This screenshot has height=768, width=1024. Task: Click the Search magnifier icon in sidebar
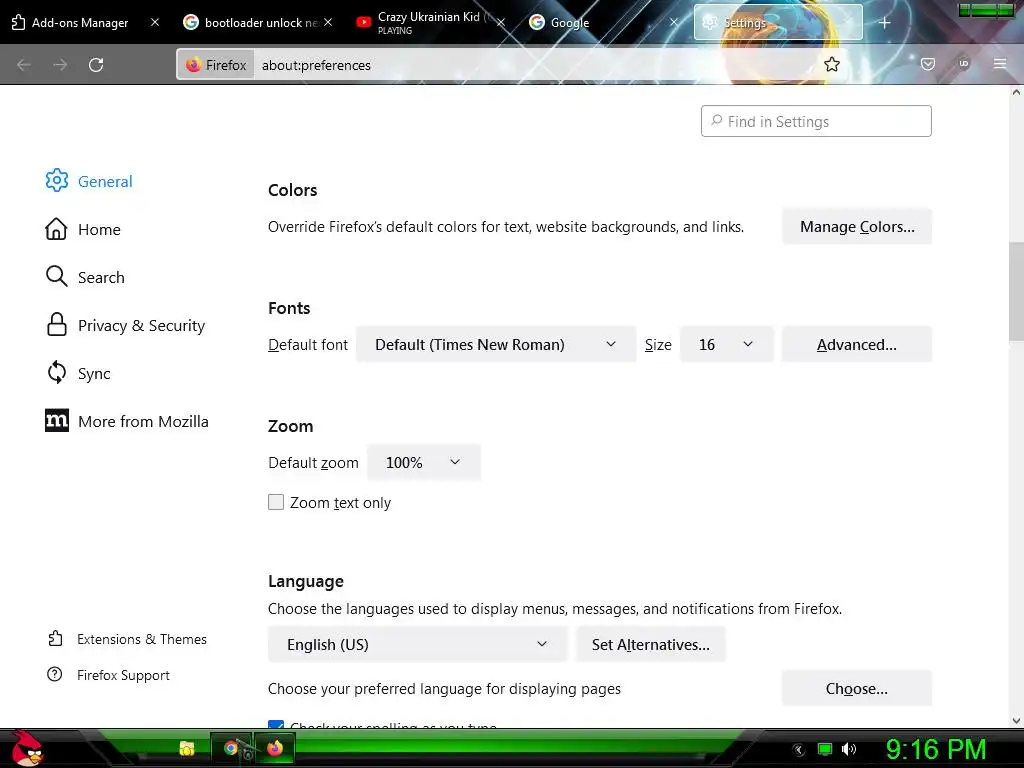[56, 276]
